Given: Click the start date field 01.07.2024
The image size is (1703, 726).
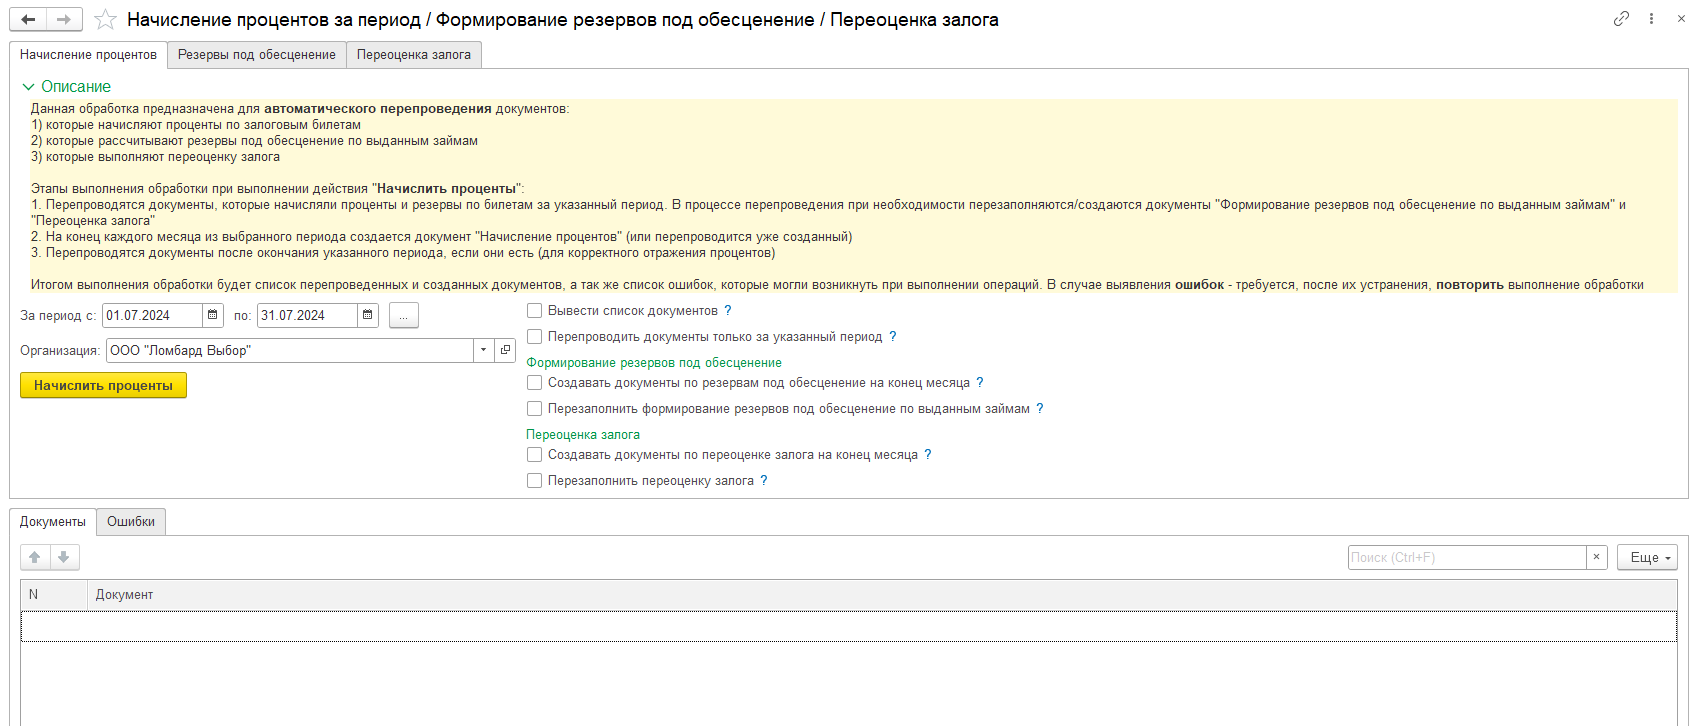Looking at the screenshot, I should (x=153, y=315).
